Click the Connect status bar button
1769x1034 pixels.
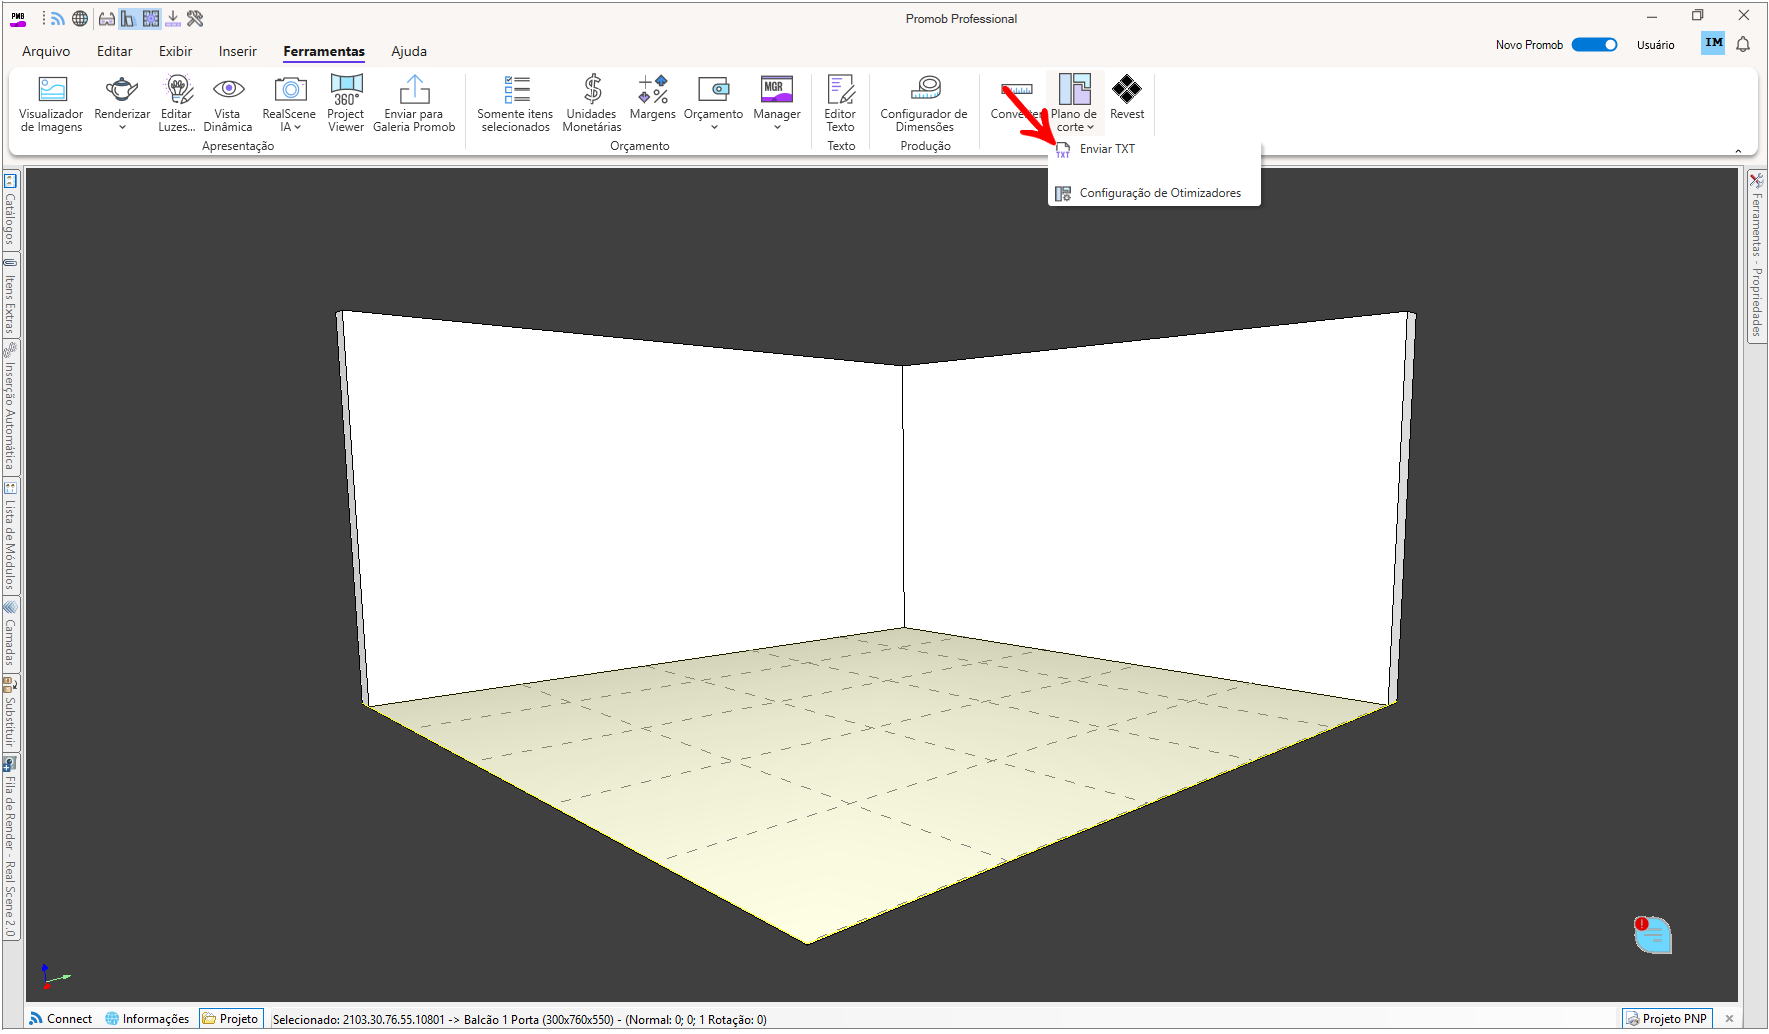pyautogui.click(x=61, y=1019)
